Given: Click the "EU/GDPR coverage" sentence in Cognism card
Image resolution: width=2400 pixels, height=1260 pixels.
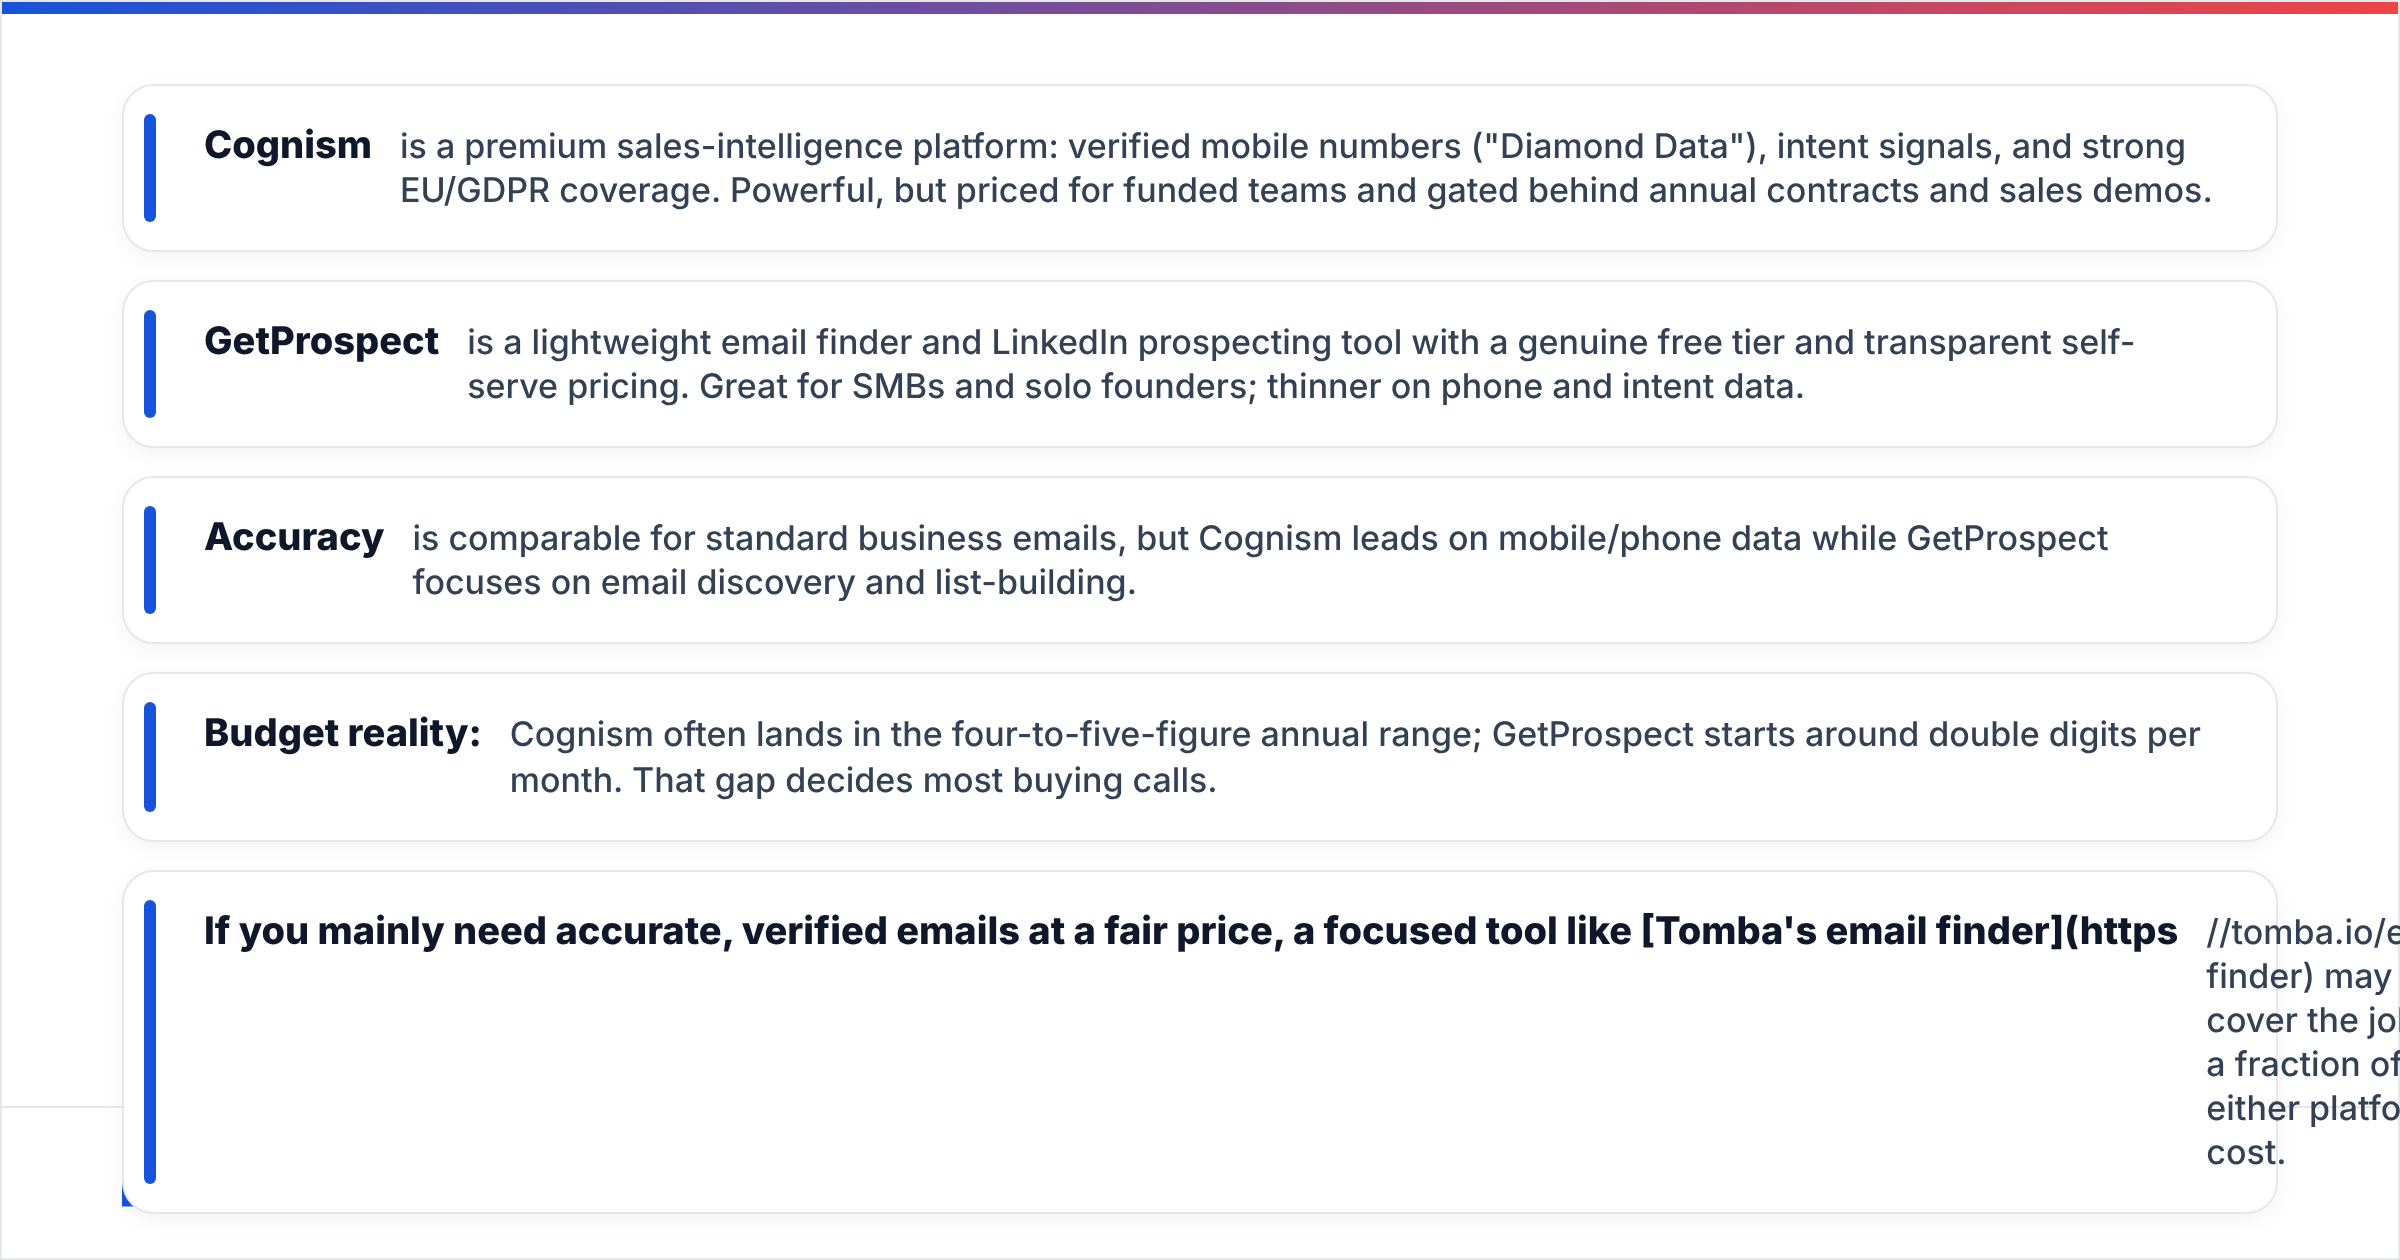Looking at the screenshot, I should tap(559, 190).
